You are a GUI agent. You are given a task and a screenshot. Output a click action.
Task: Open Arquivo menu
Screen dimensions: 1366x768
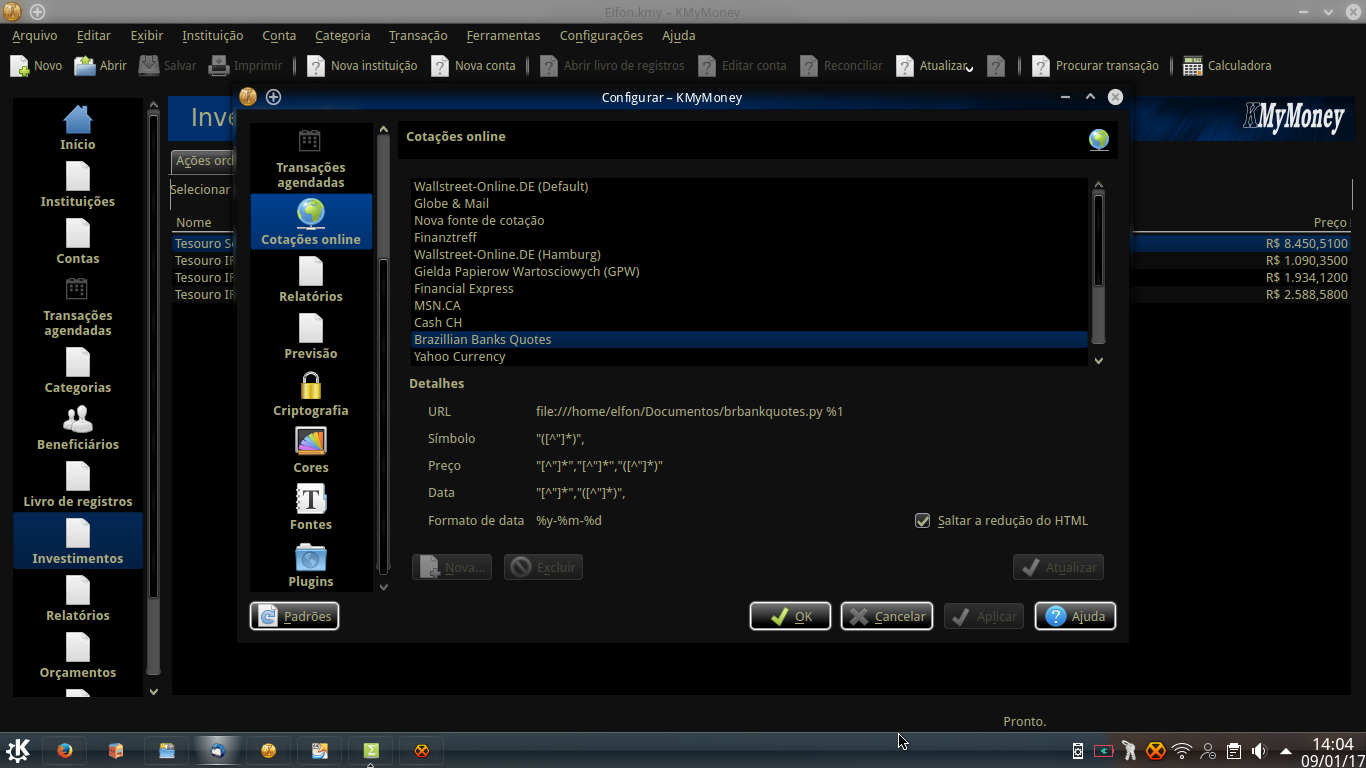[x=35, y=36]
